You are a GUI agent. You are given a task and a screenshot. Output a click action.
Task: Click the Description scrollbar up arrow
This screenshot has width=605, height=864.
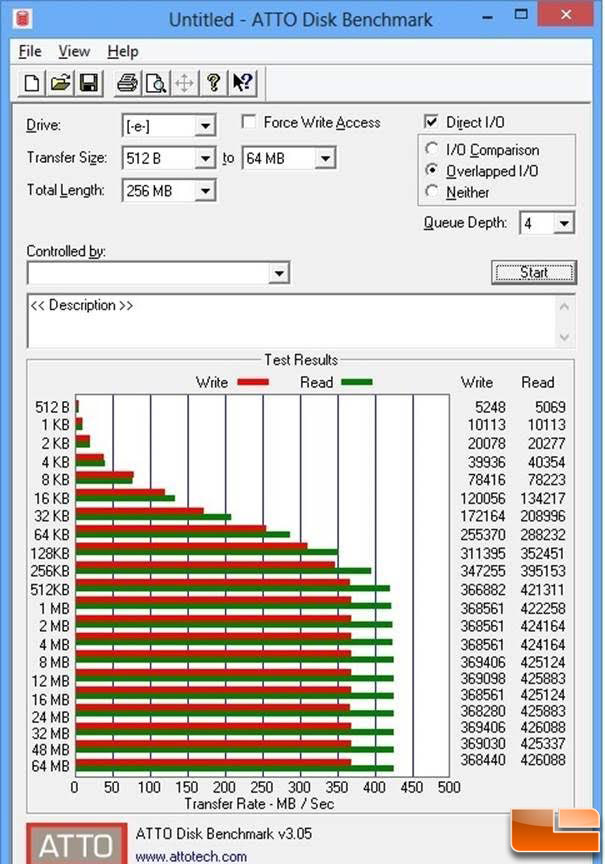tap(564, 306)
